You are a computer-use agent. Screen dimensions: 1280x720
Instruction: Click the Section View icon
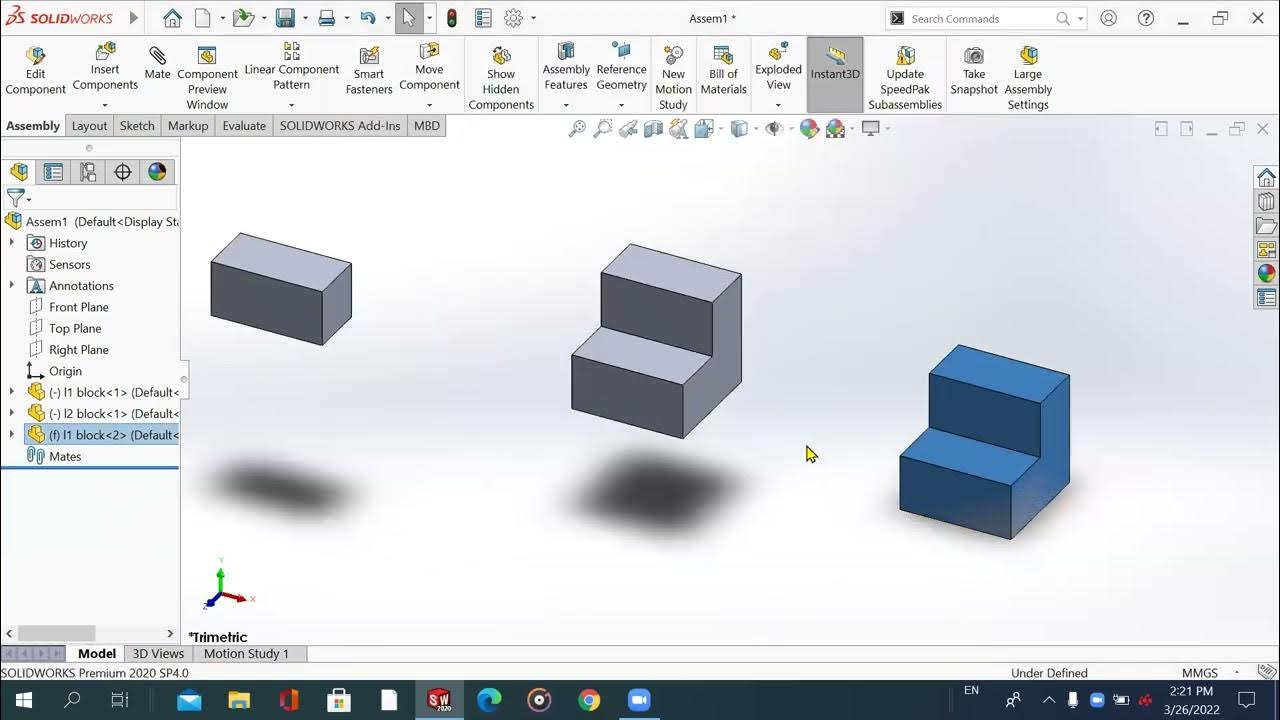tap(653, 128)
